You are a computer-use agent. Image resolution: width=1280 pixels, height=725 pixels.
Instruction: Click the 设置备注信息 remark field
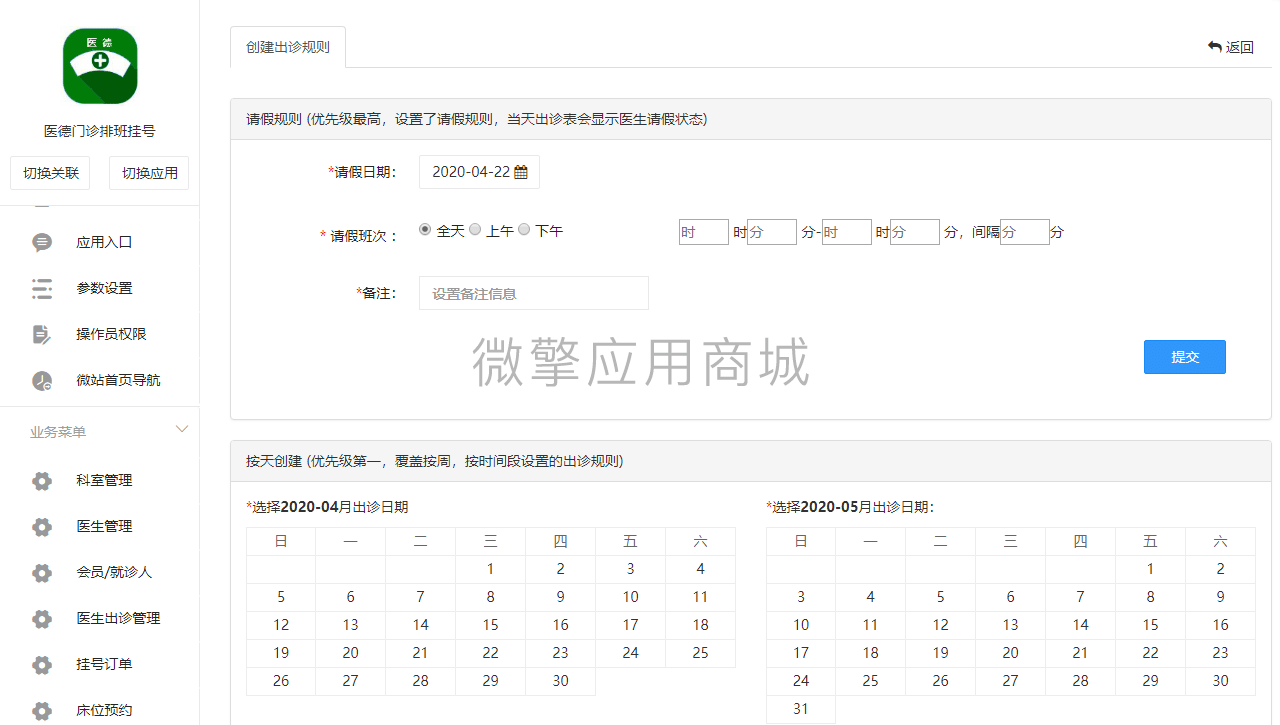534,293
